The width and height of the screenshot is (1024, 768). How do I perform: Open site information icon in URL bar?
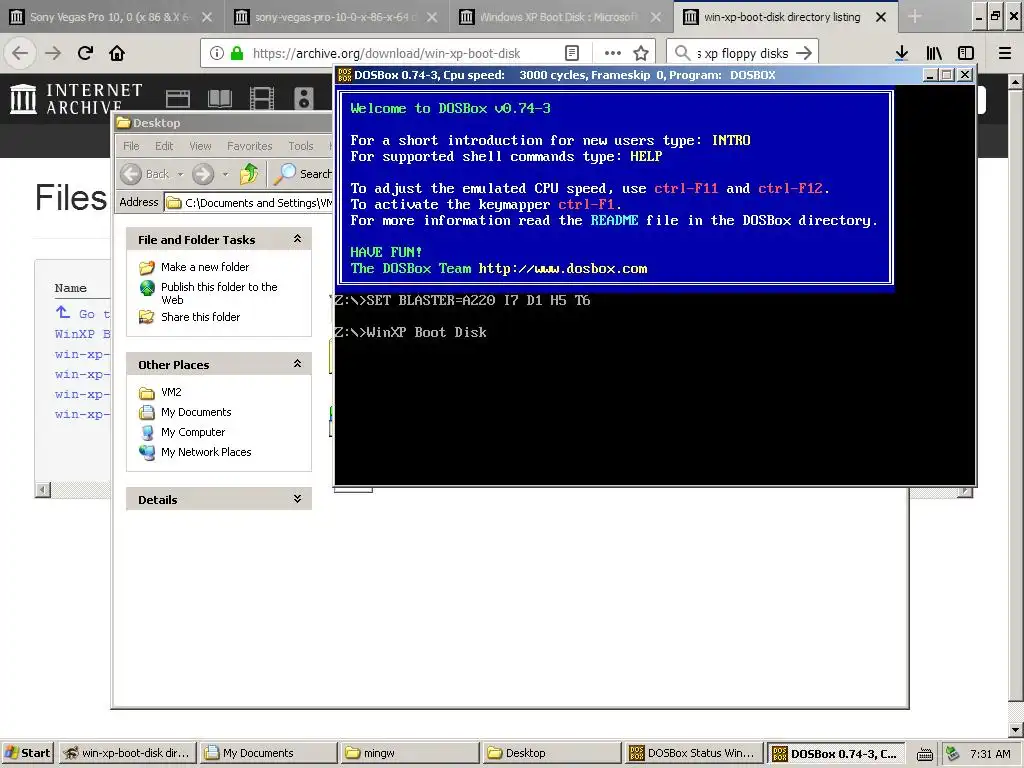tap(217, 53)
